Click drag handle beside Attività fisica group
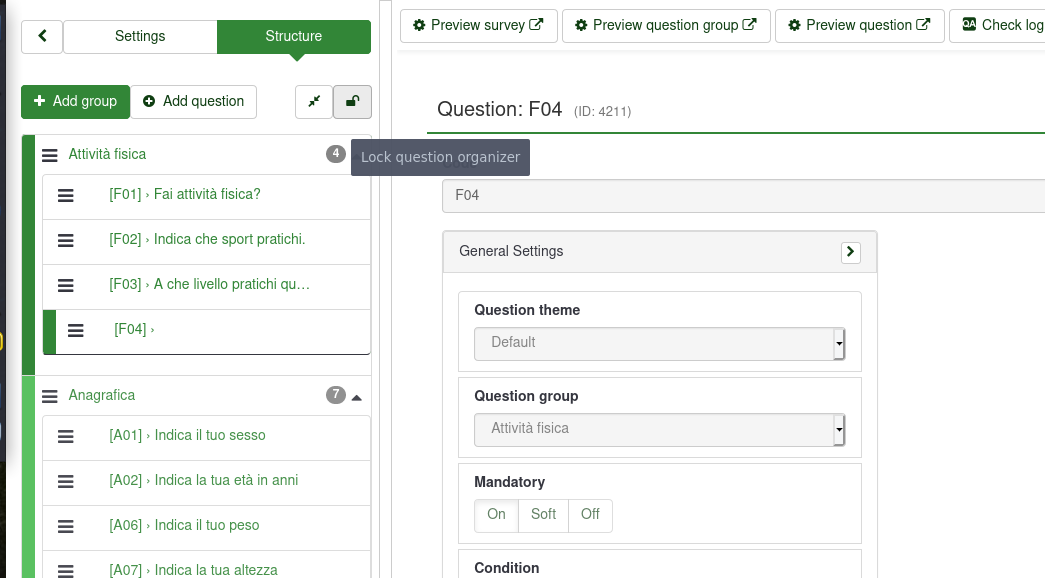The width and height of the screenshot is (1045, 578). (x=50, y=155)
